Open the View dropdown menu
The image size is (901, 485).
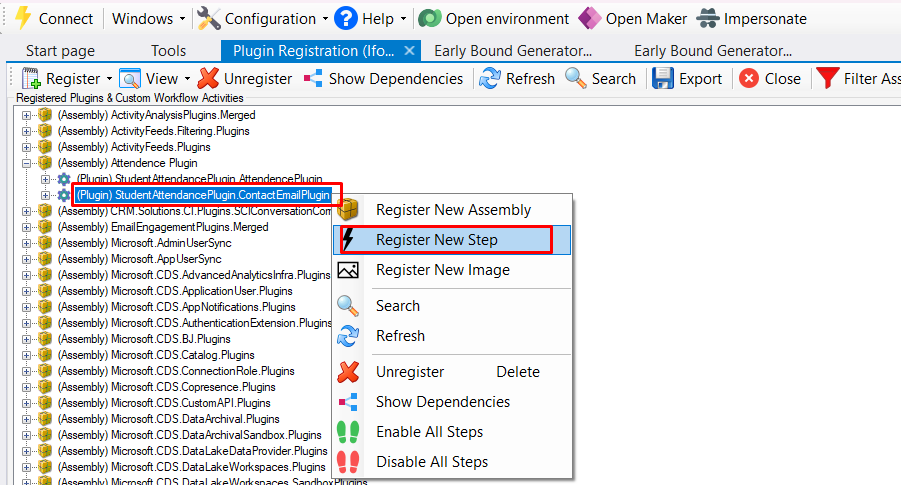click(x=185, y=79)
